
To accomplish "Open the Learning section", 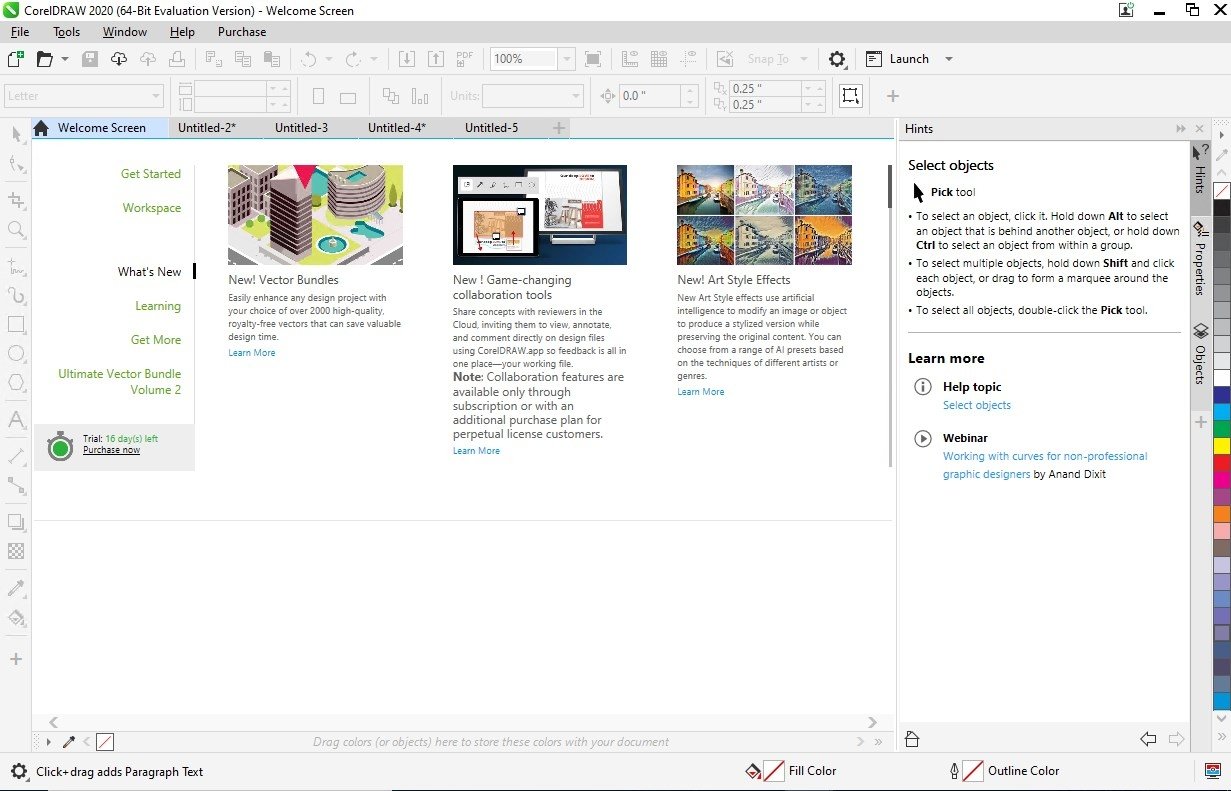I will [158, 306].
